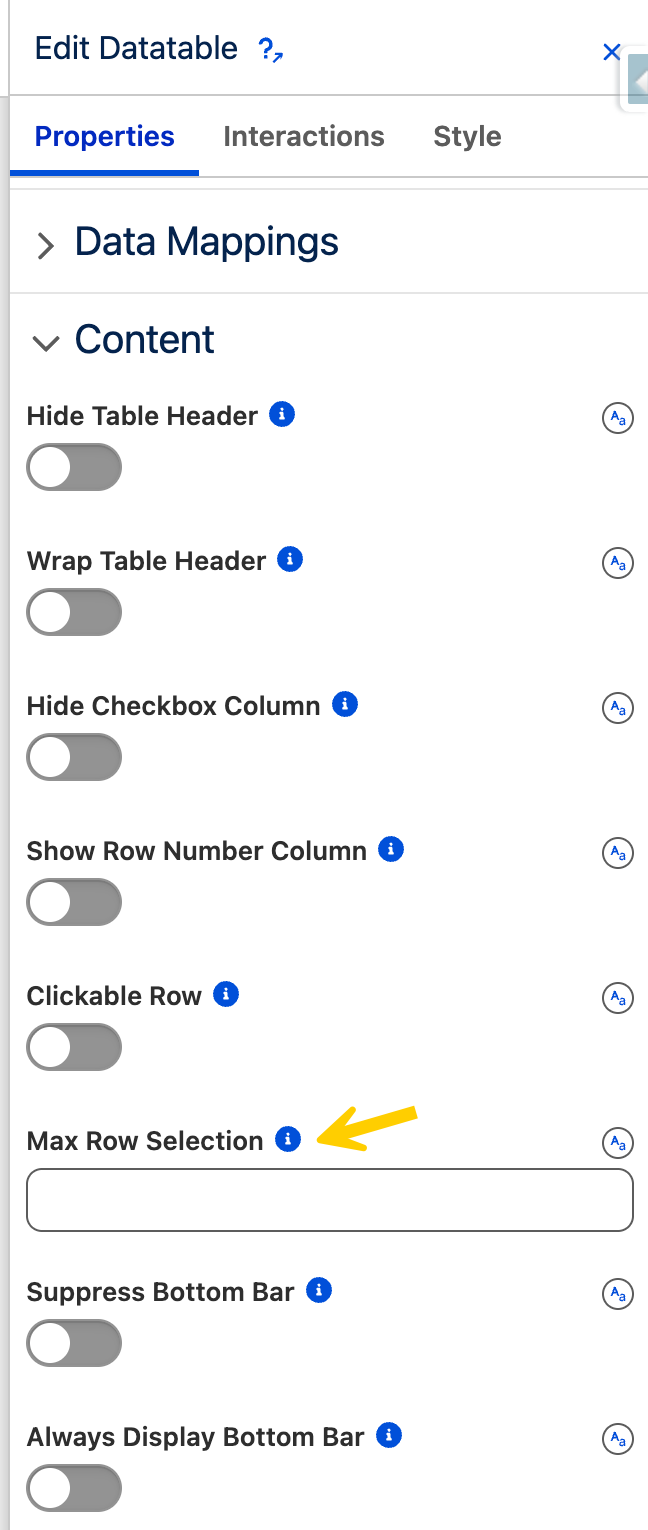Turn on Show Row Number Column toggle

74,903
